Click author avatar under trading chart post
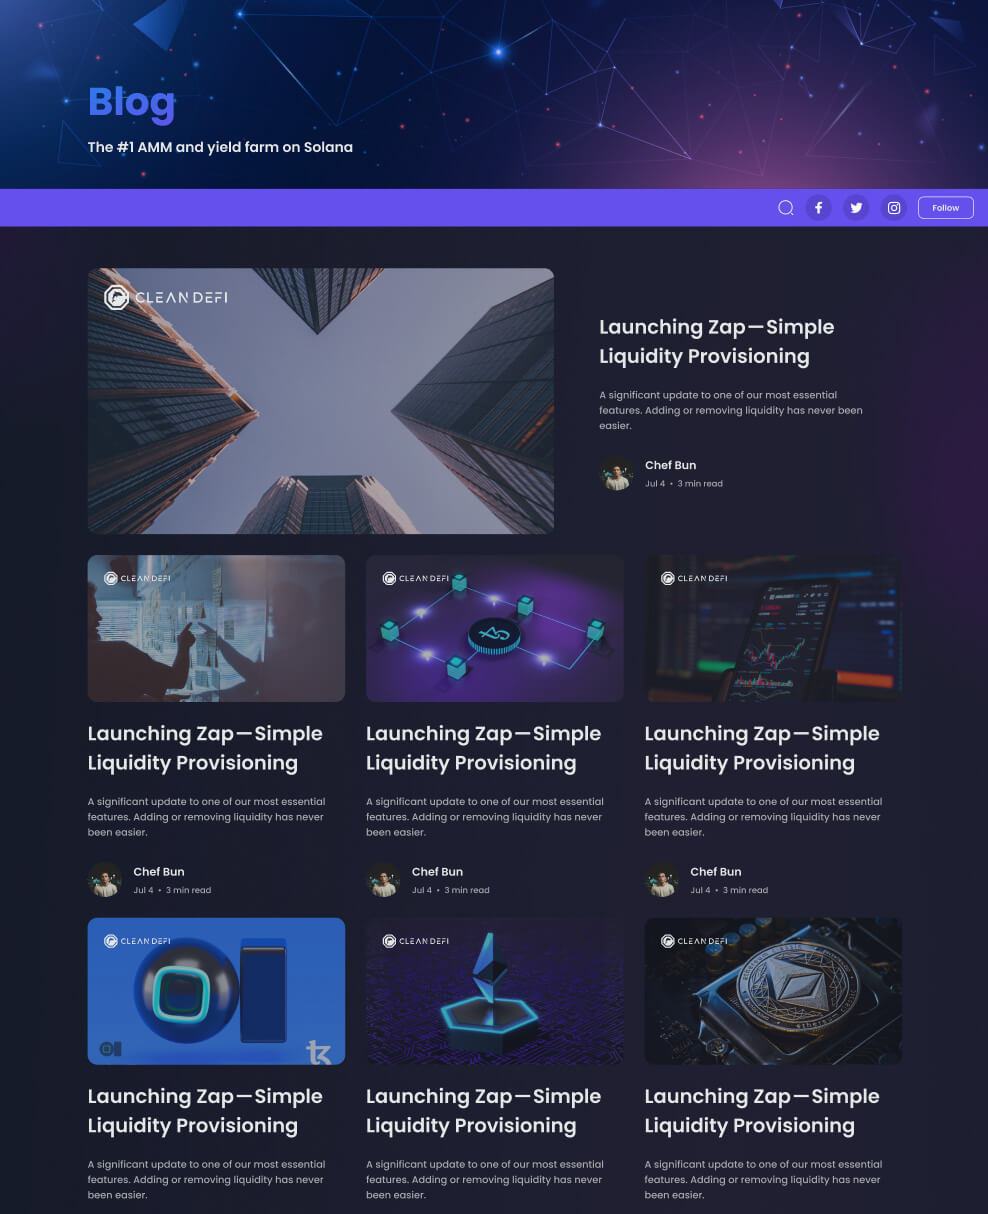 [x=661, y=880]
